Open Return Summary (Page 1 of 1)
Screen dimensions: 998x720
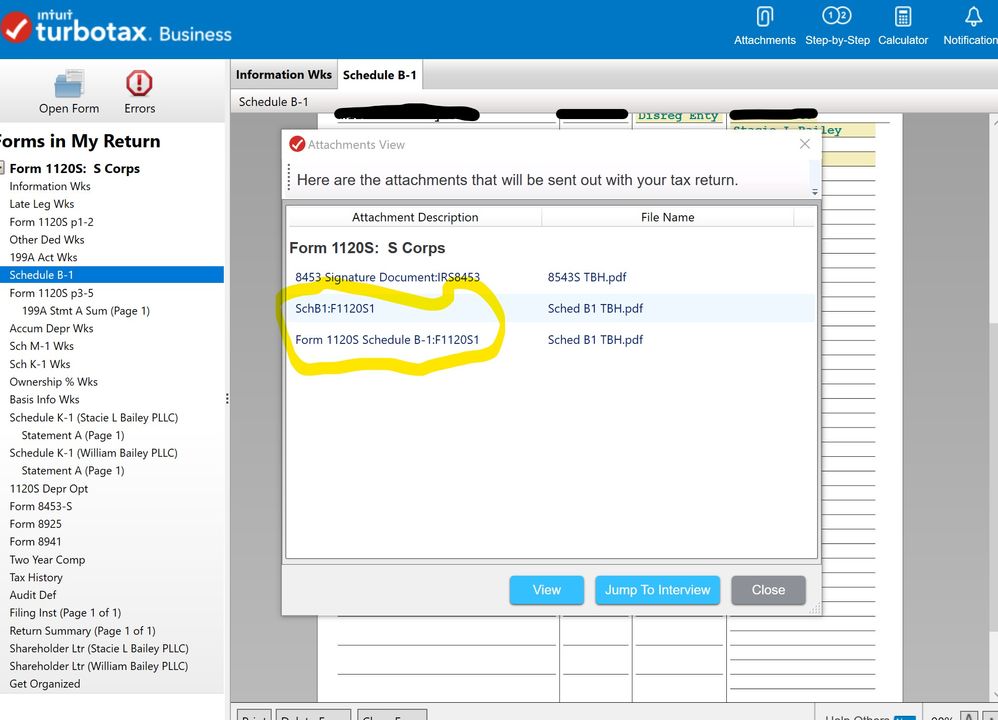[82, 631]
